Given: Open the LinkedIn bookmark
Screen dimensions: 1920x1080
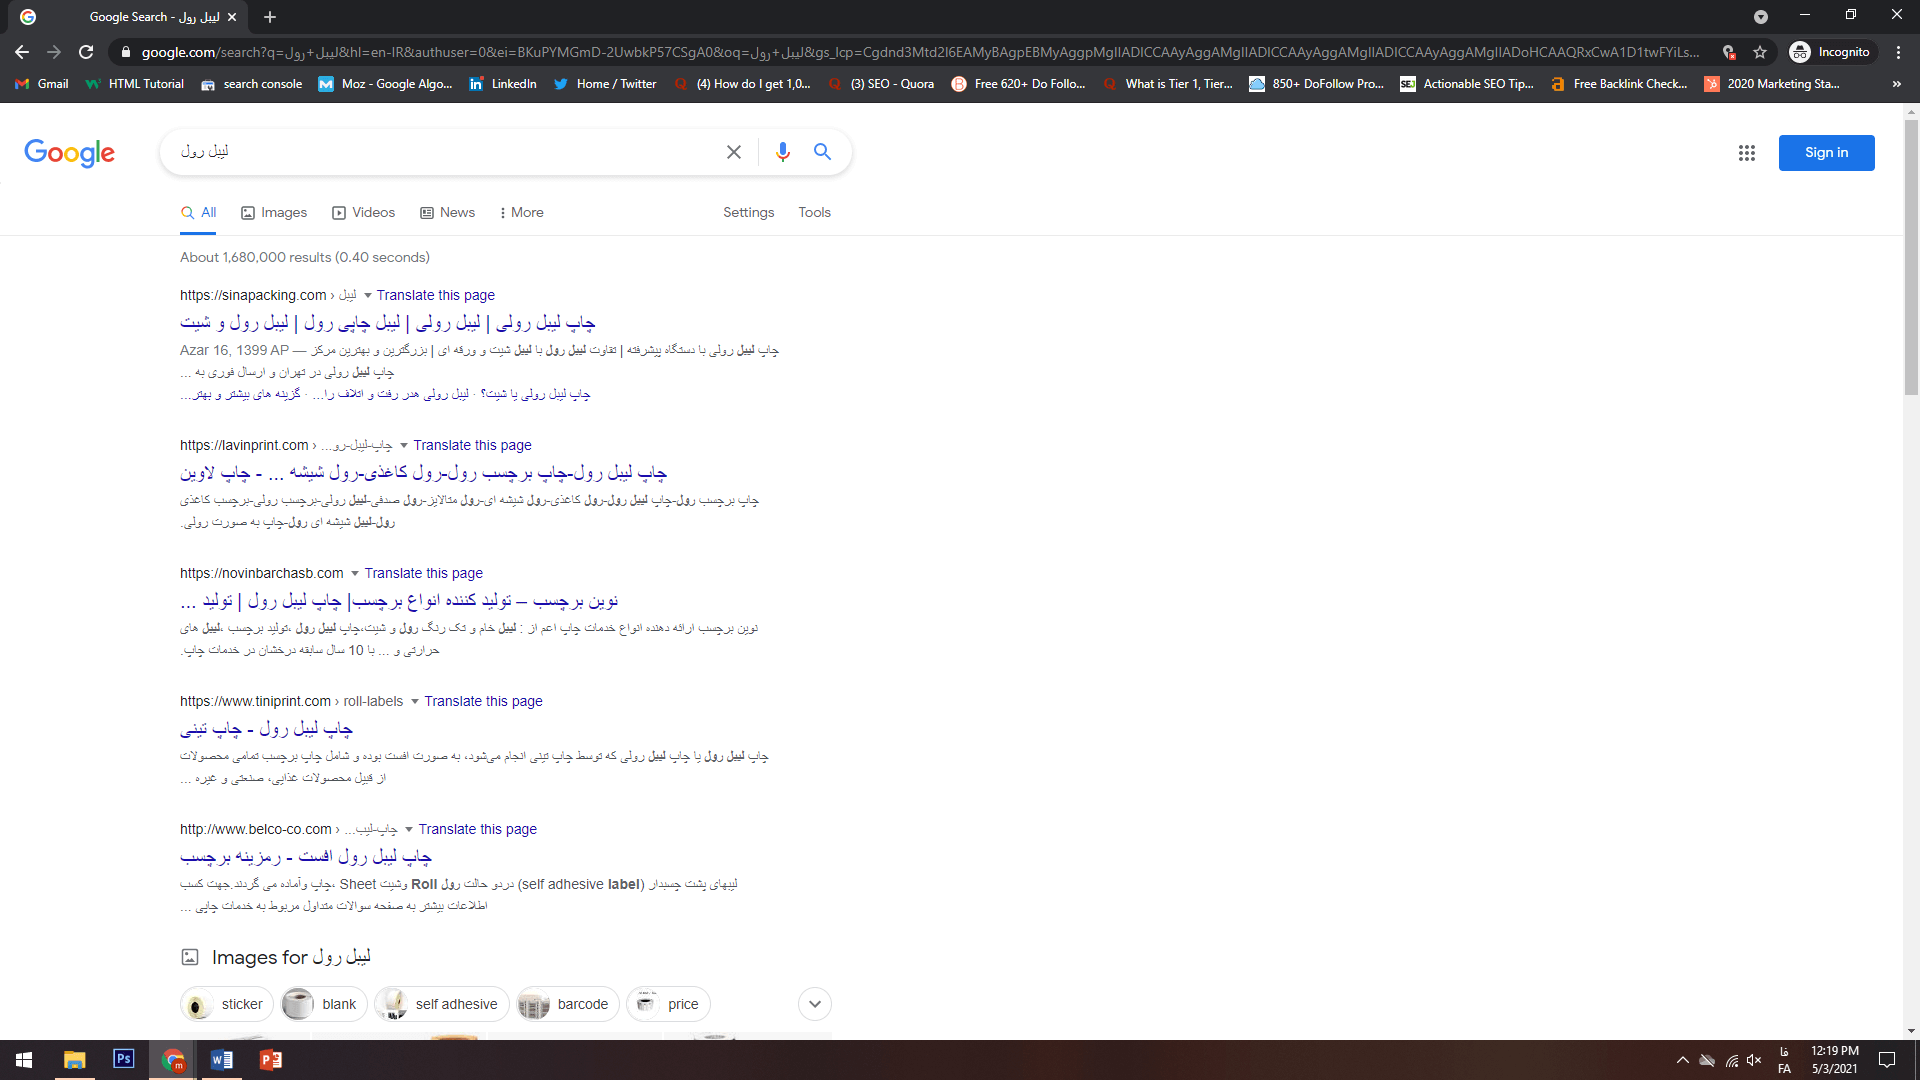Looking at the screenshot, I should [x=503, y=84].
